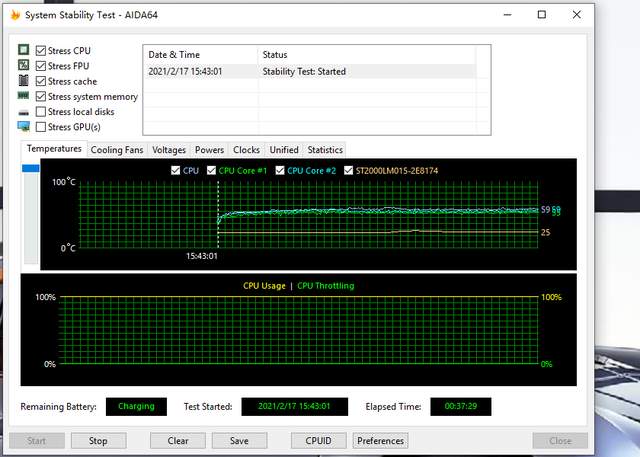Click the disk icon beside Stress local disks

pyautogui.click(x=24, y=112)
